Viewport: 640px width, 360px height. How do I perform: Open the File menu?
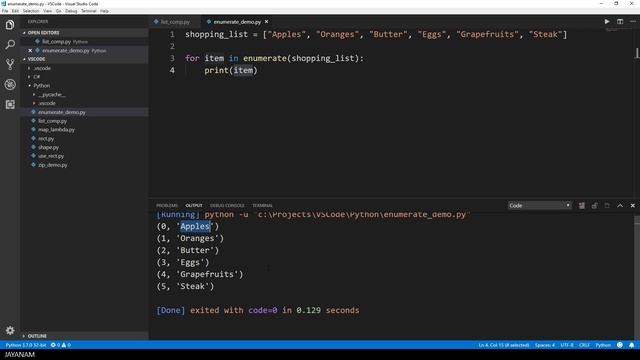click(x=5, y=11)
